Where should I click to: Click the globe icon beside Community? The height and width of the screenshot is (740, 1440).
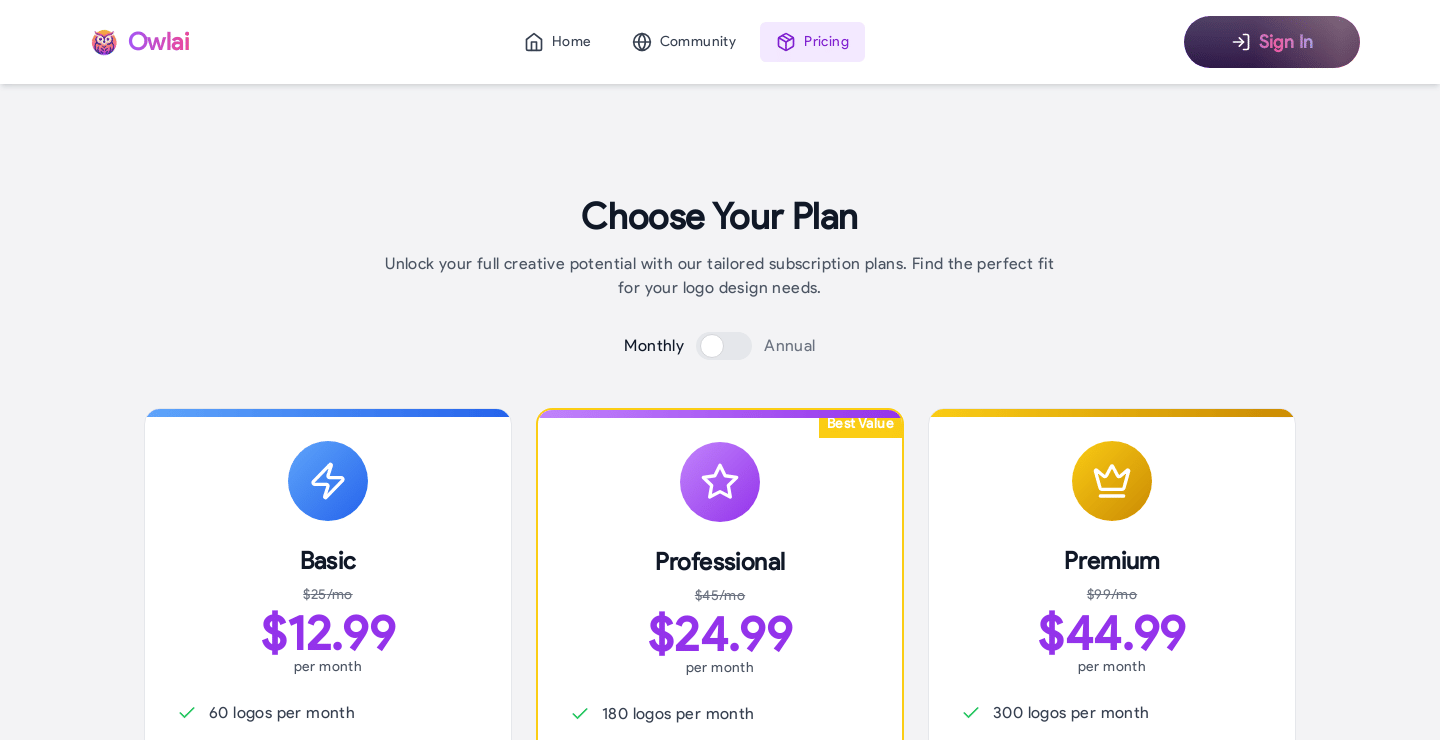pos(642,42)
